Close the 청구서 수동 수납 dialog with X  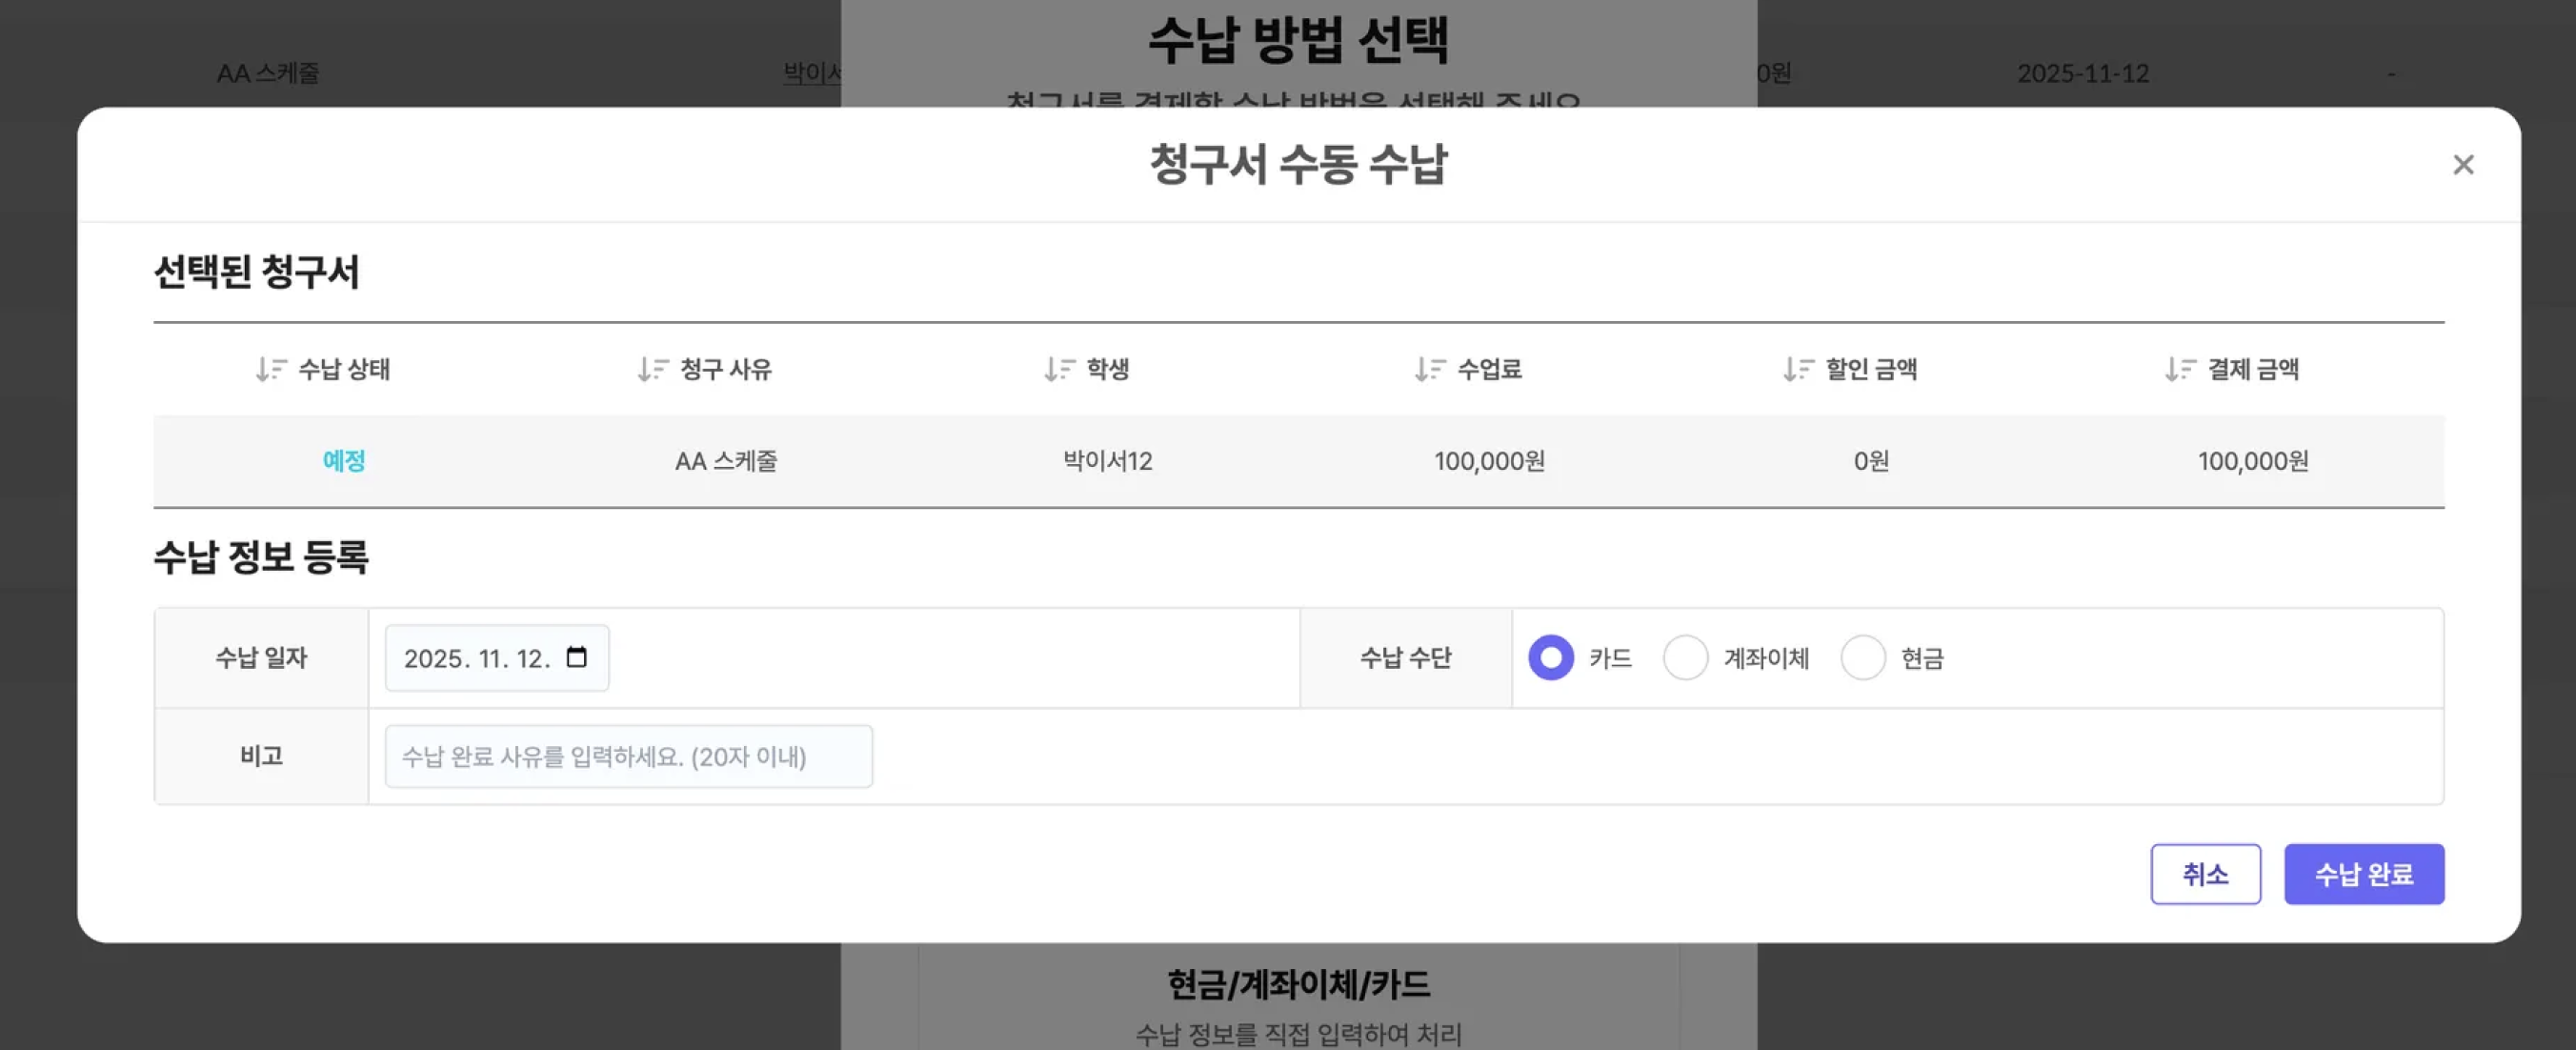tap(2462, 165)
